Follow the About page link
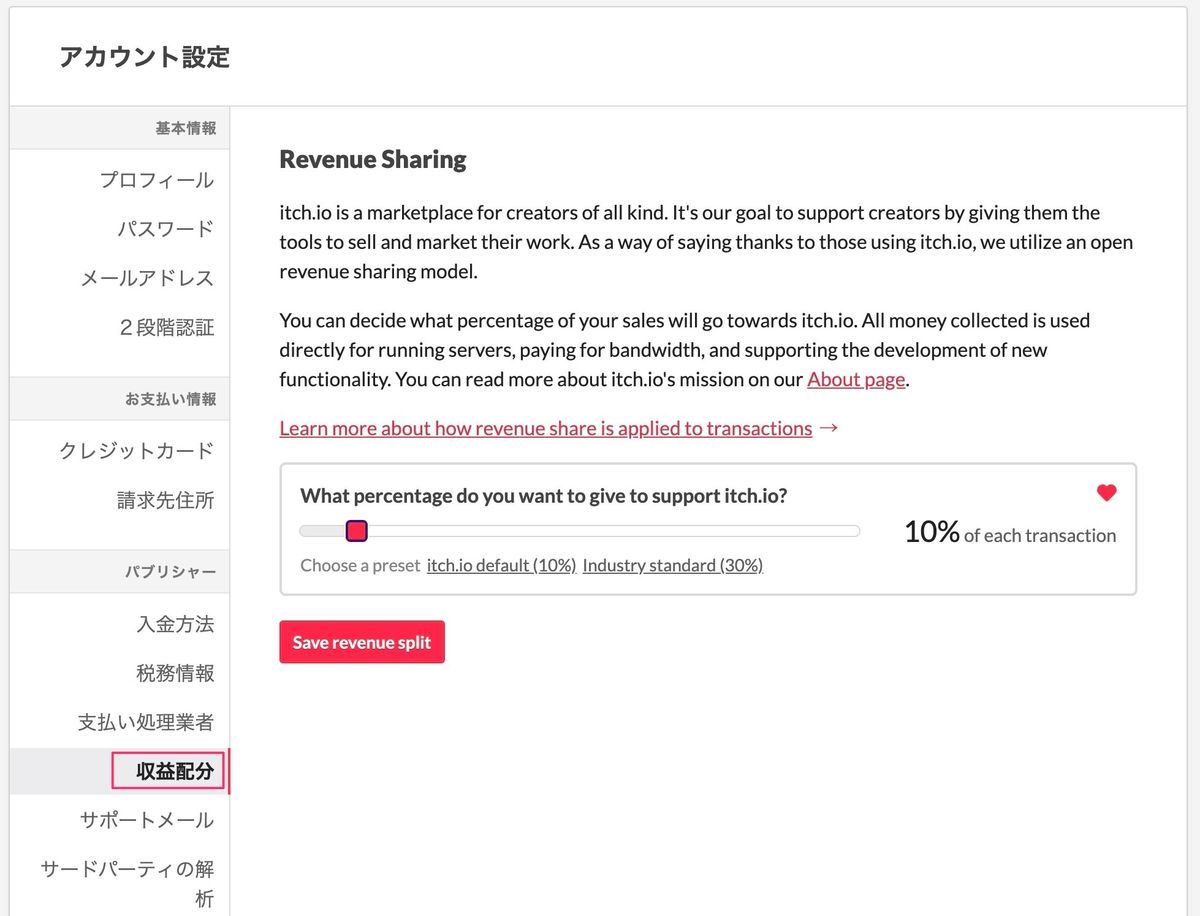Image resolution: width=1200 pixels, height=916 pixels. [856, 379]
